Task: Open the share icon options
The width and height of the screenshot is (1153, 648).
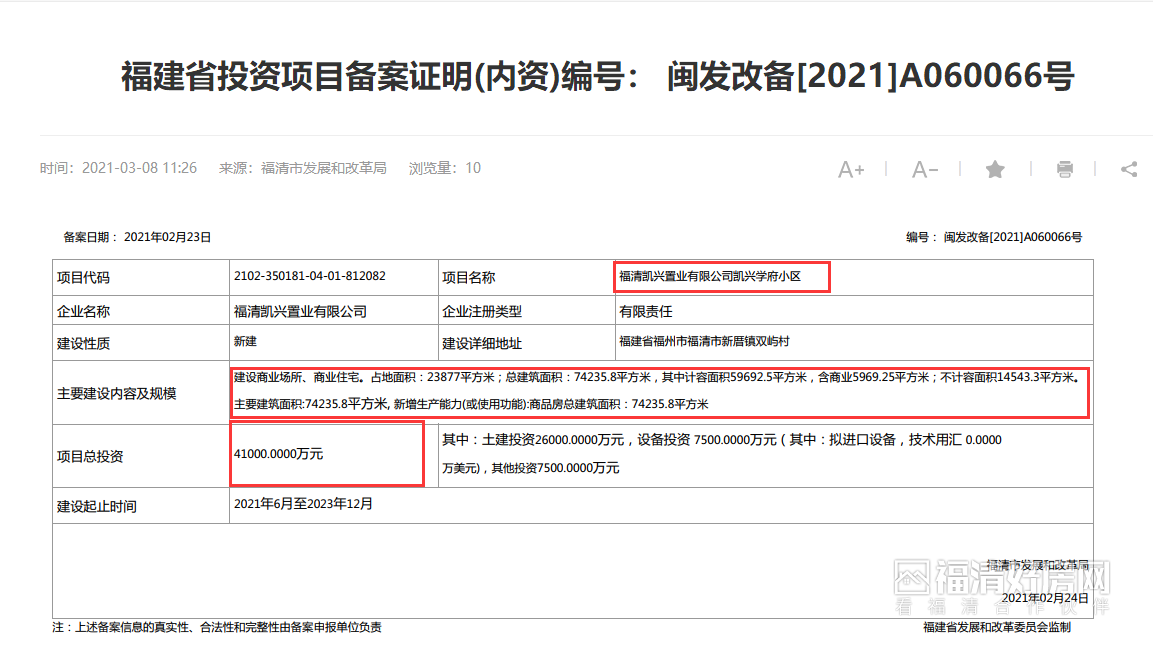Action: (1129, 169)
